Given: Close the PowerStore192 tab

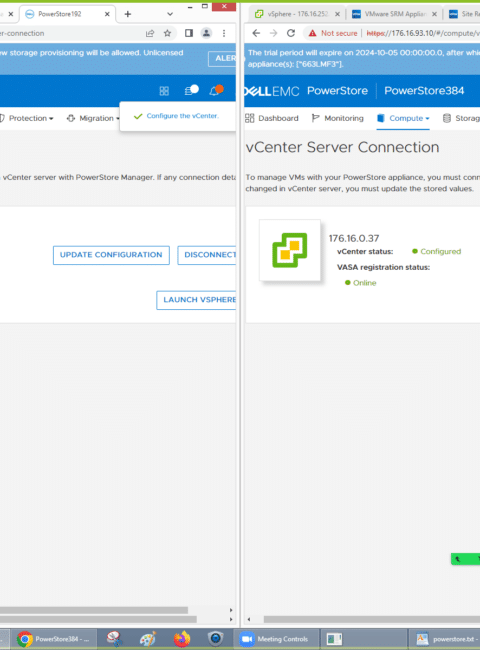Looking at the screenshot, I should (x=107, y=14).
